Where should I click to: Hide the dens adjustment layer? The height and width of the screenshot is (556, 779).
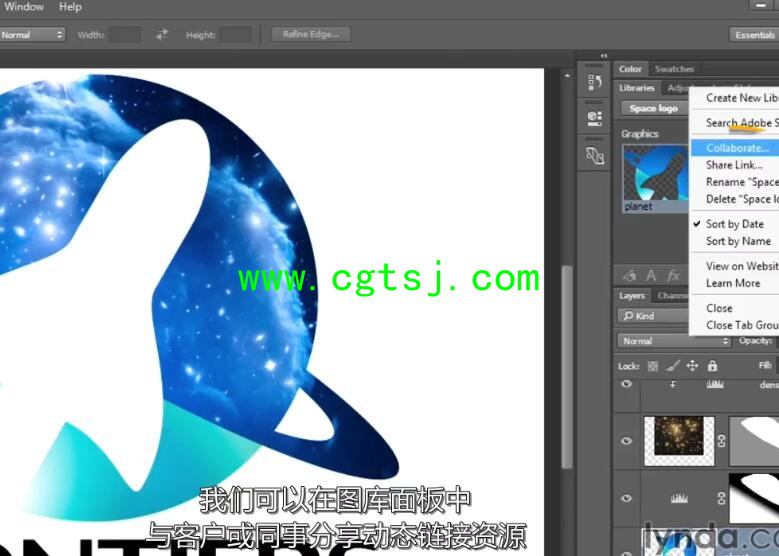[626, 384]
